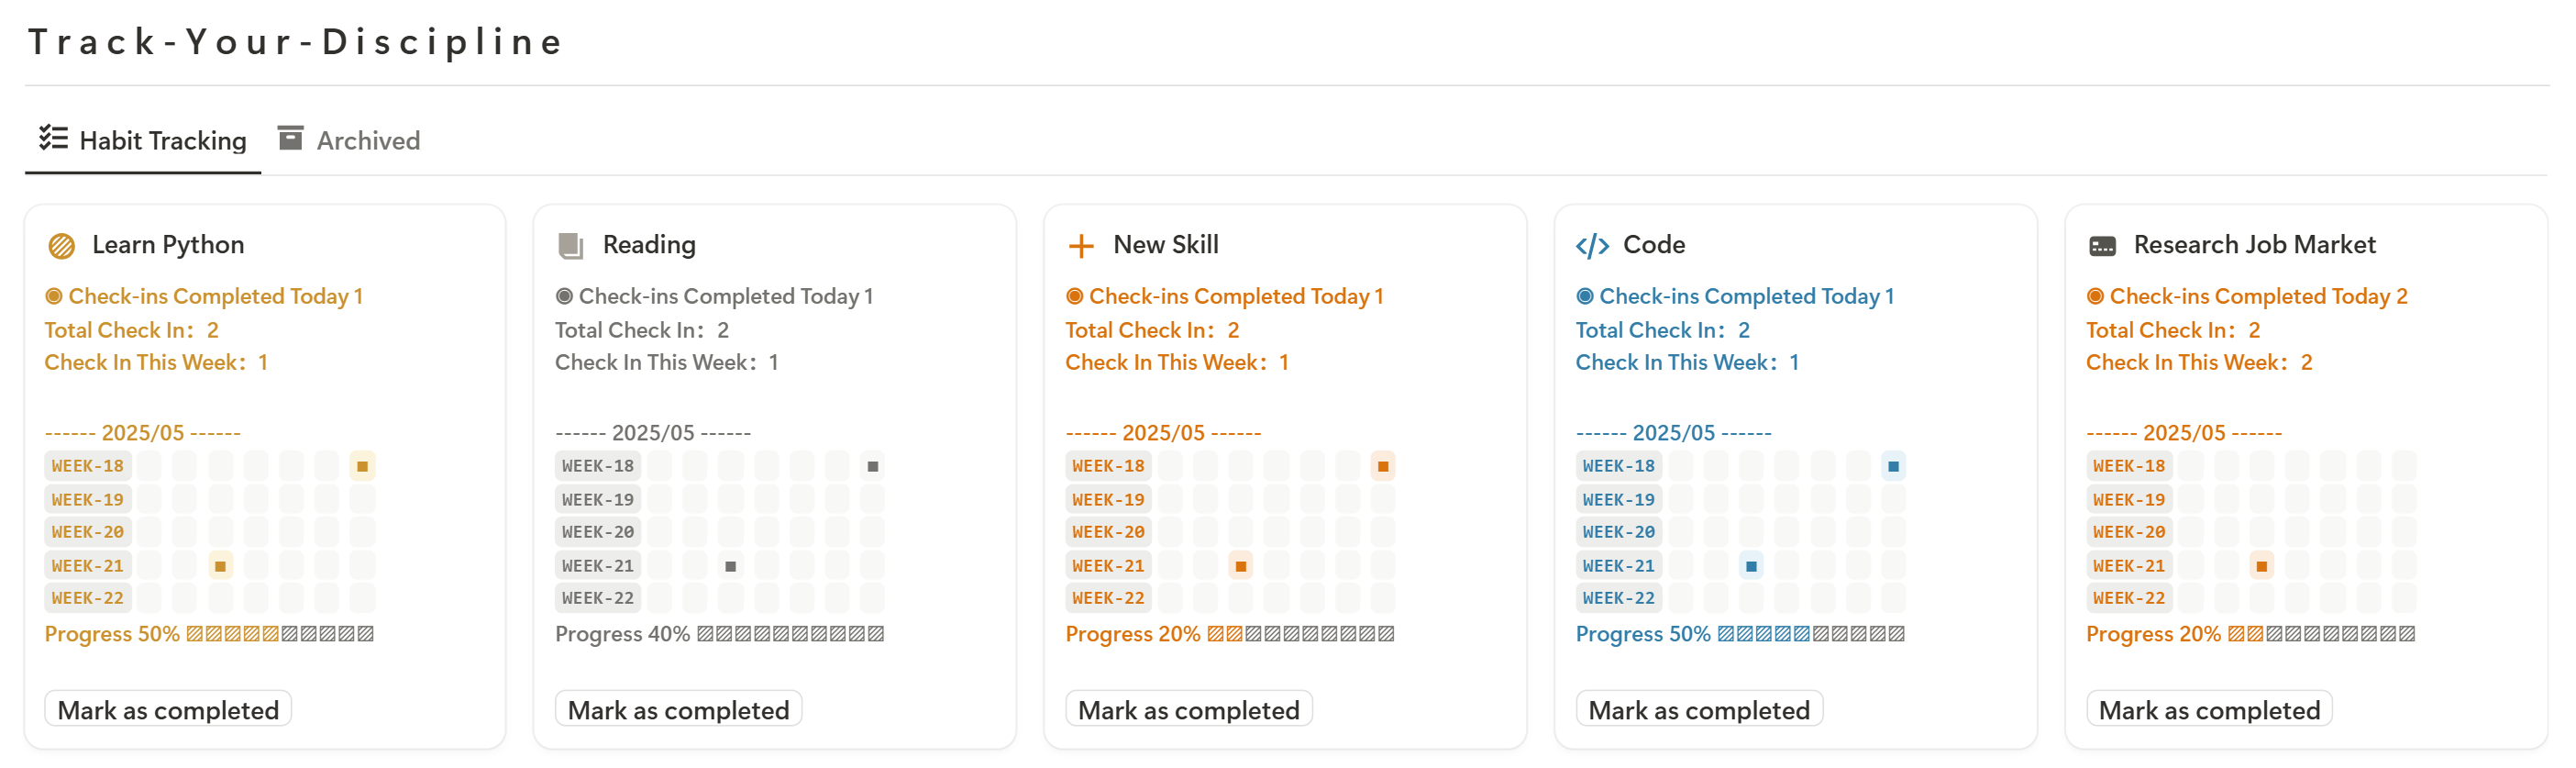Click Research Job Market WEEK-20 label
The height and width of the screenshot is (768, 2576).
2129,532
